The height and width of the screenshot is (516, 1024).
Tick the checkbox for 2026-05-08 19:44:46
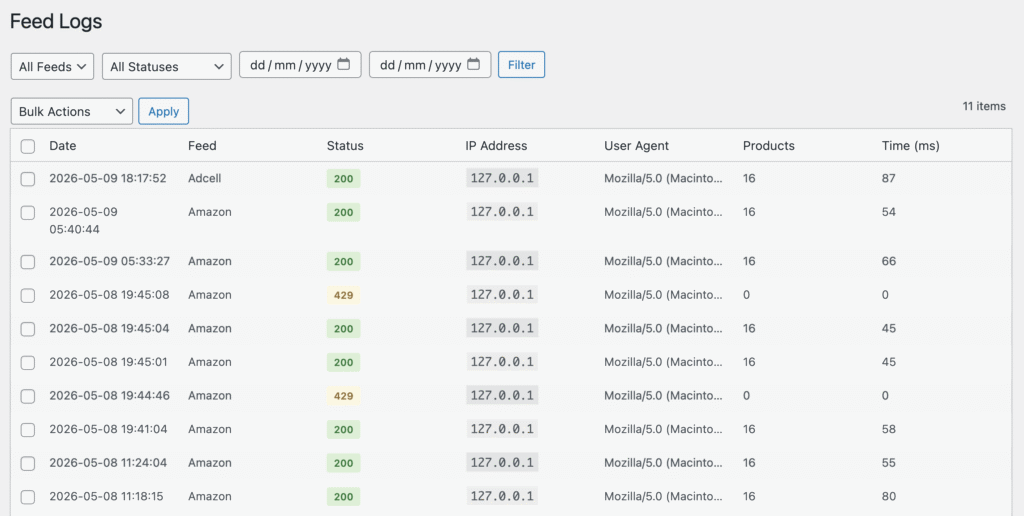[x=27, y=396]
